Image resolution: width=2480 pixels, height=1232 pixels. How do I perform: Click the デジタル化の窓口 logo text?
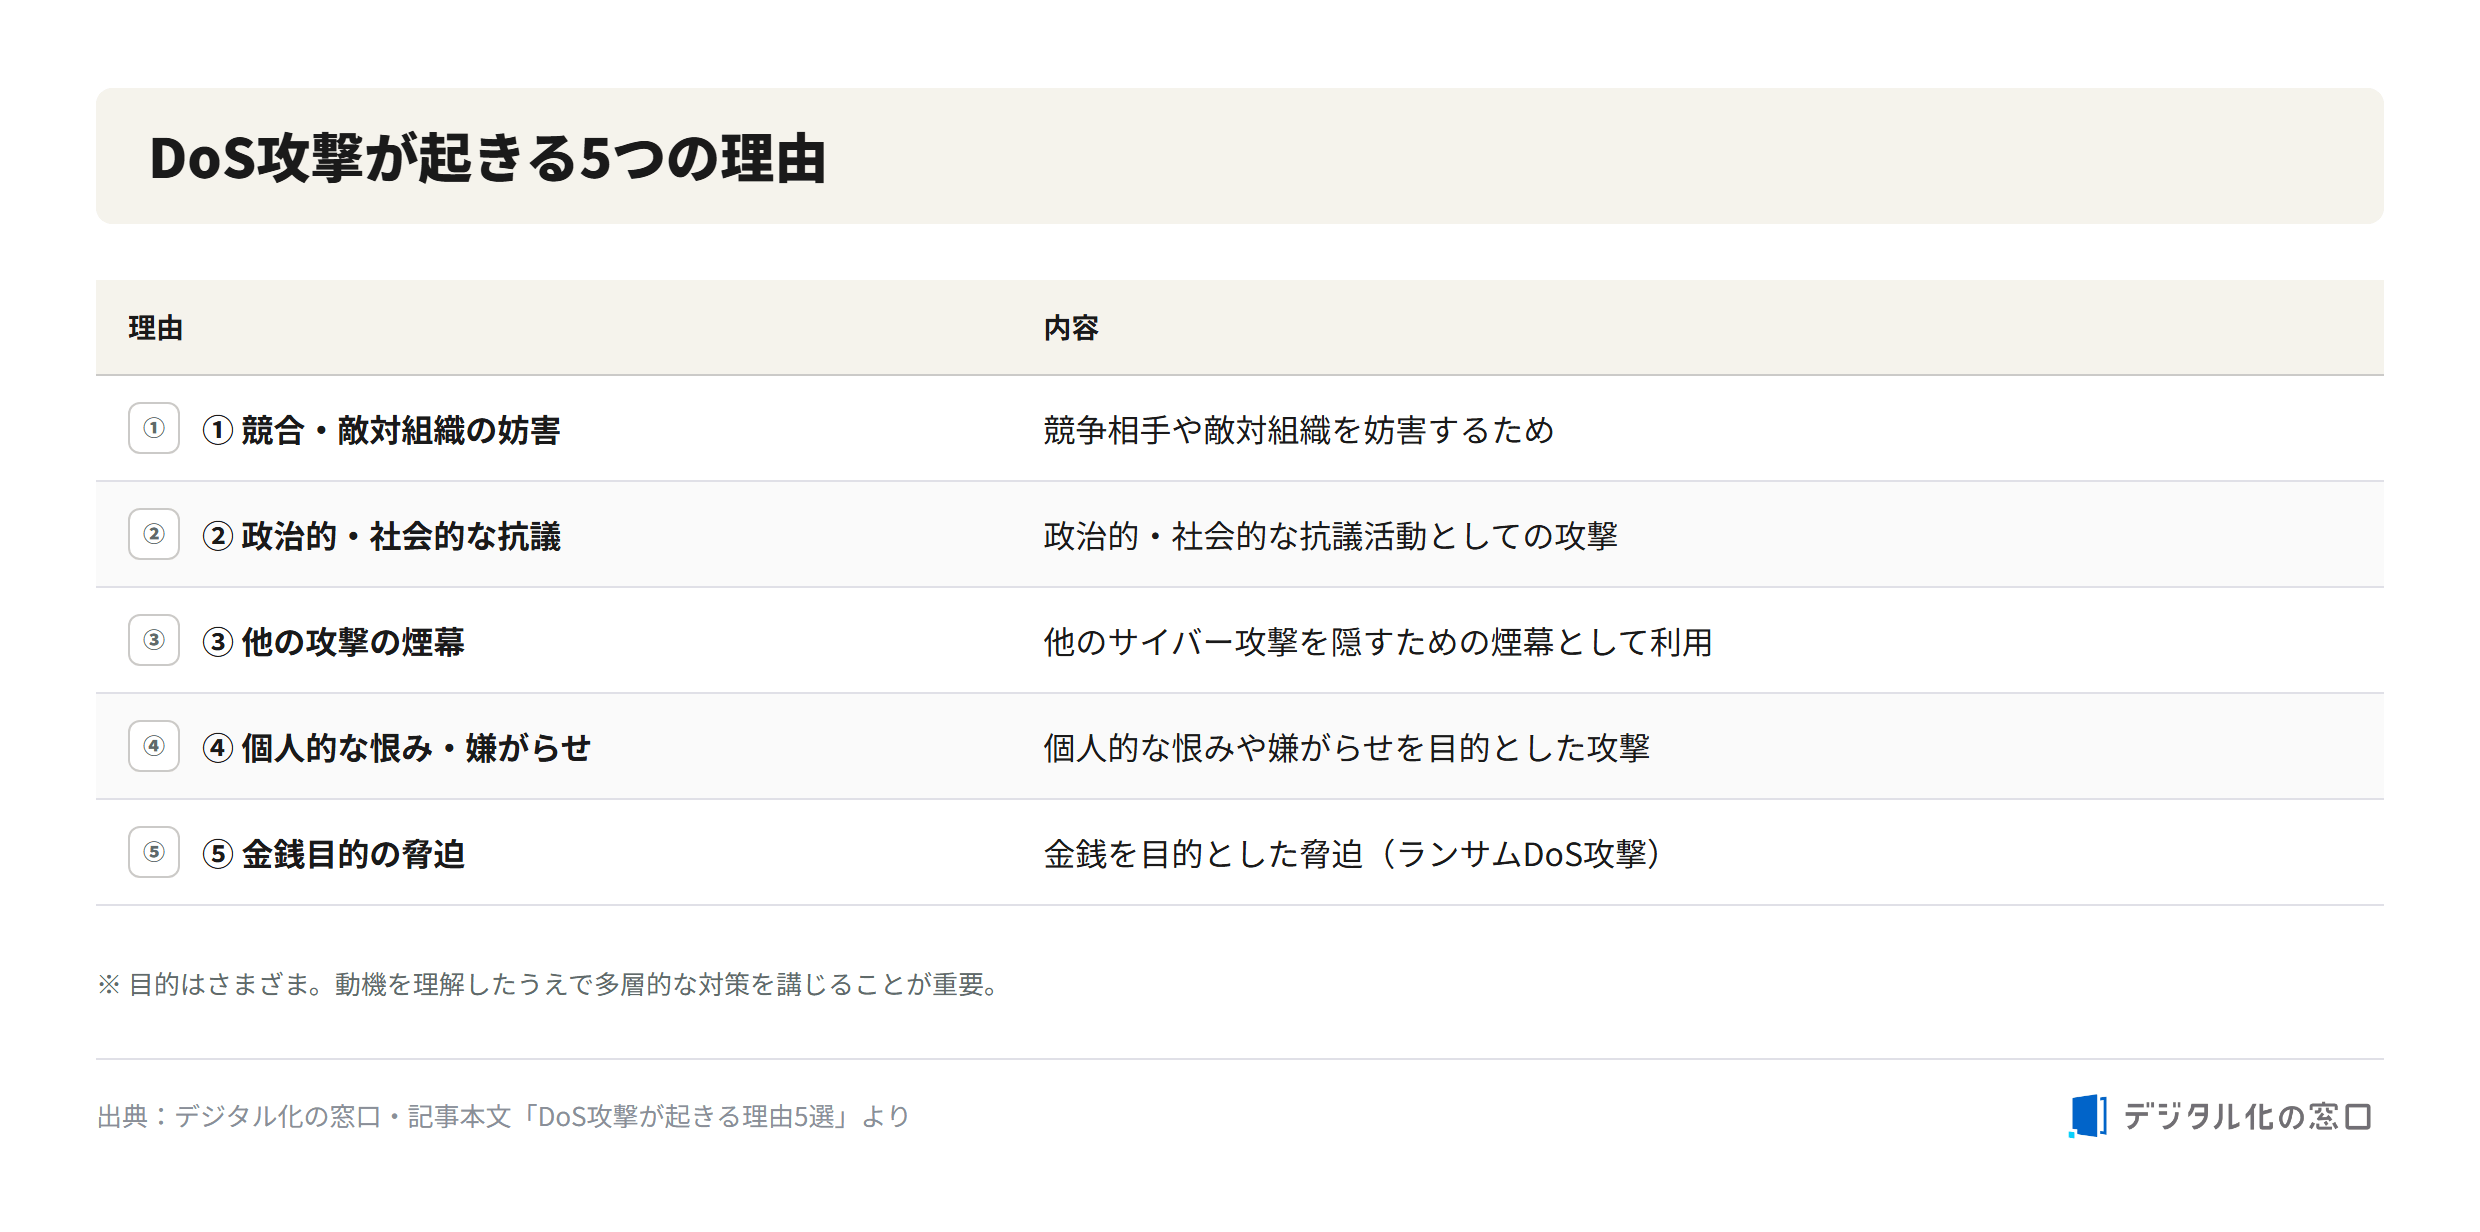[2246, 1116]
